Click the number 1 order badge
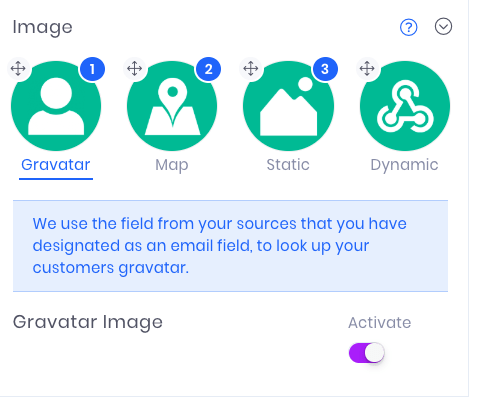This screenshot has width=483, height=406. [92, 69]
